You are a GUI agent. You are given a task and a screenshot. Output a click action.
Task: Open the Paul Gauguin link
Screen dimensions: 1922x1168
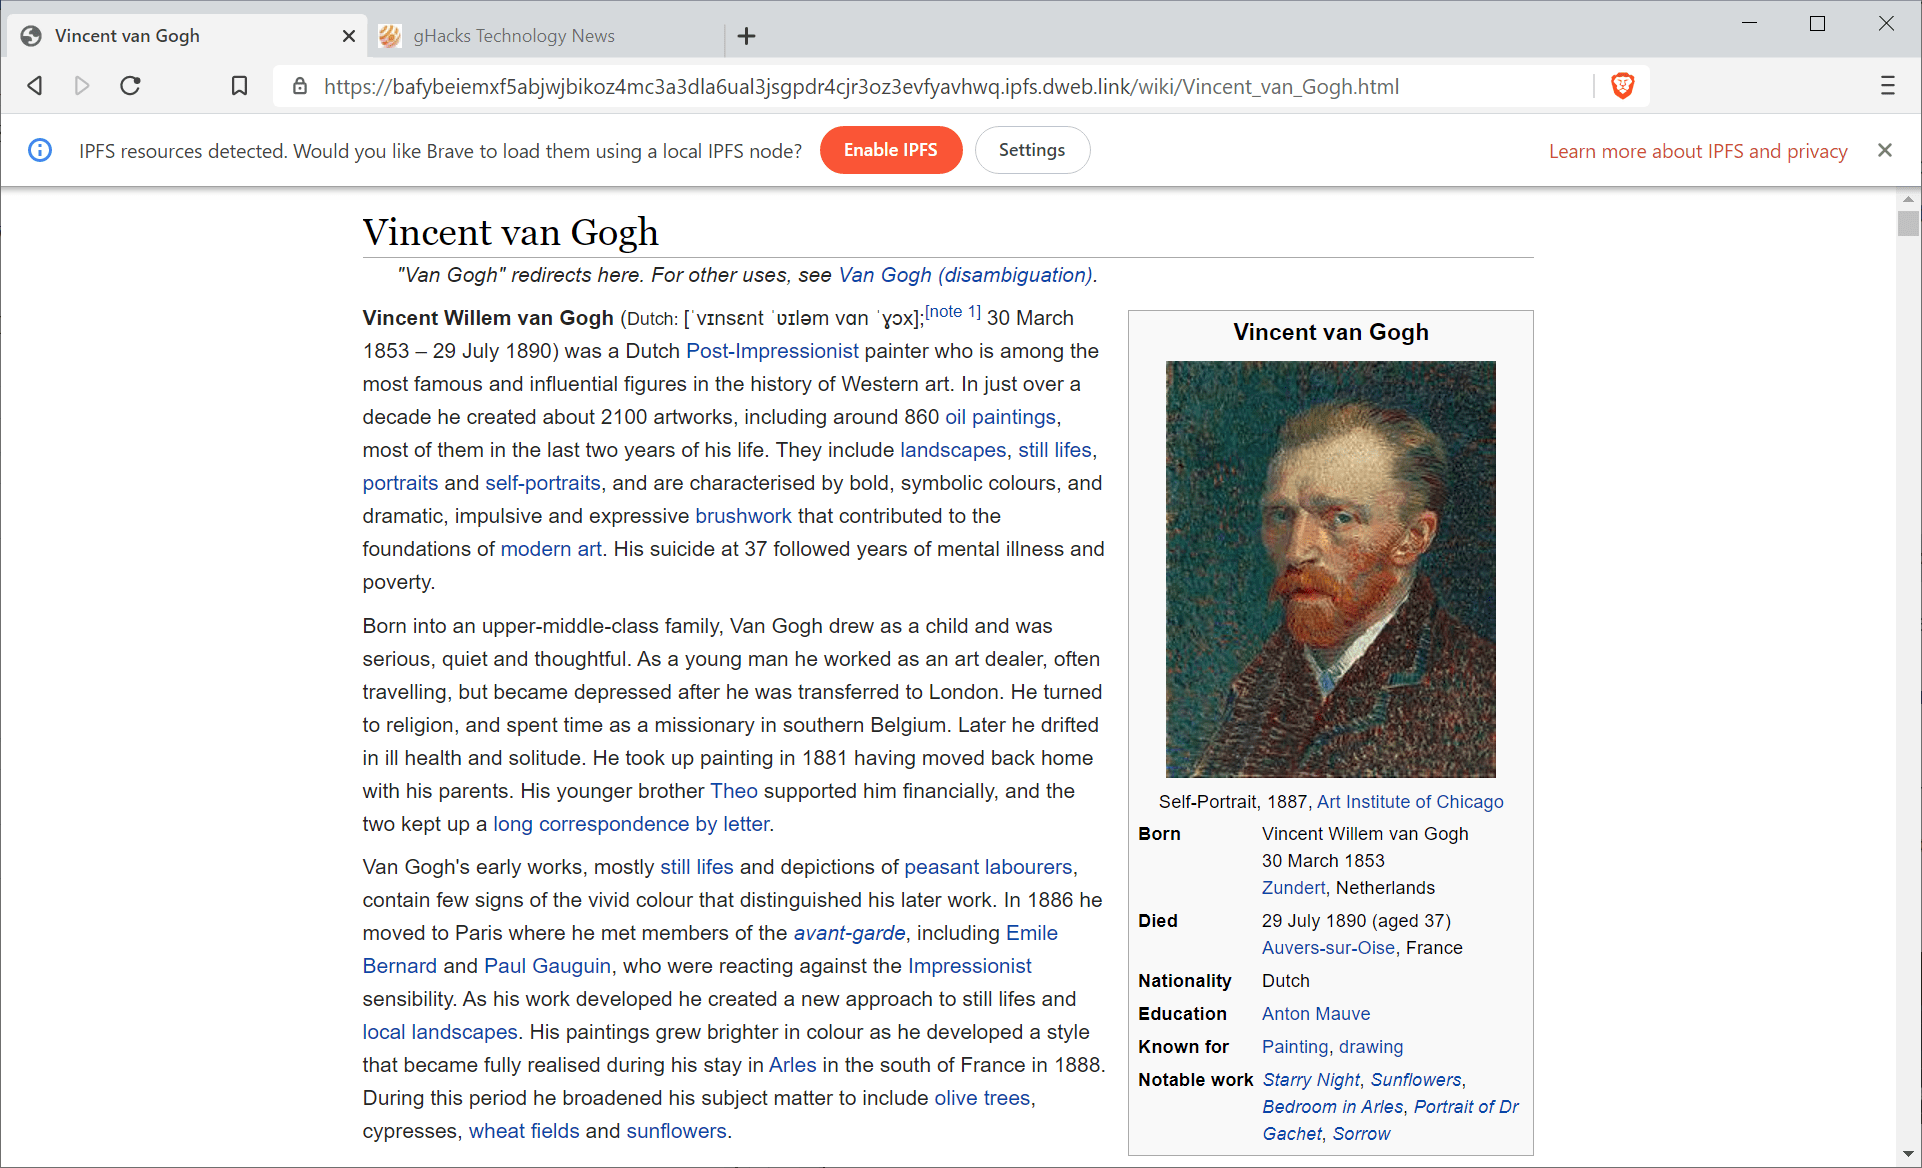[547, 966]
